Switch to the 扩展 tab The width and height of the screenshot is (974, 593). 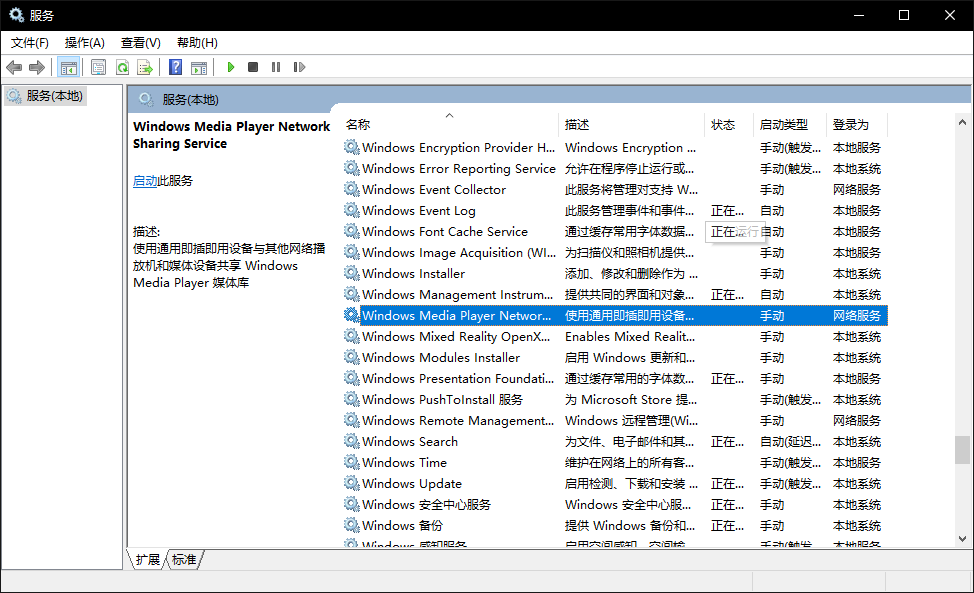pyautogui.click(x=147, y=559)
